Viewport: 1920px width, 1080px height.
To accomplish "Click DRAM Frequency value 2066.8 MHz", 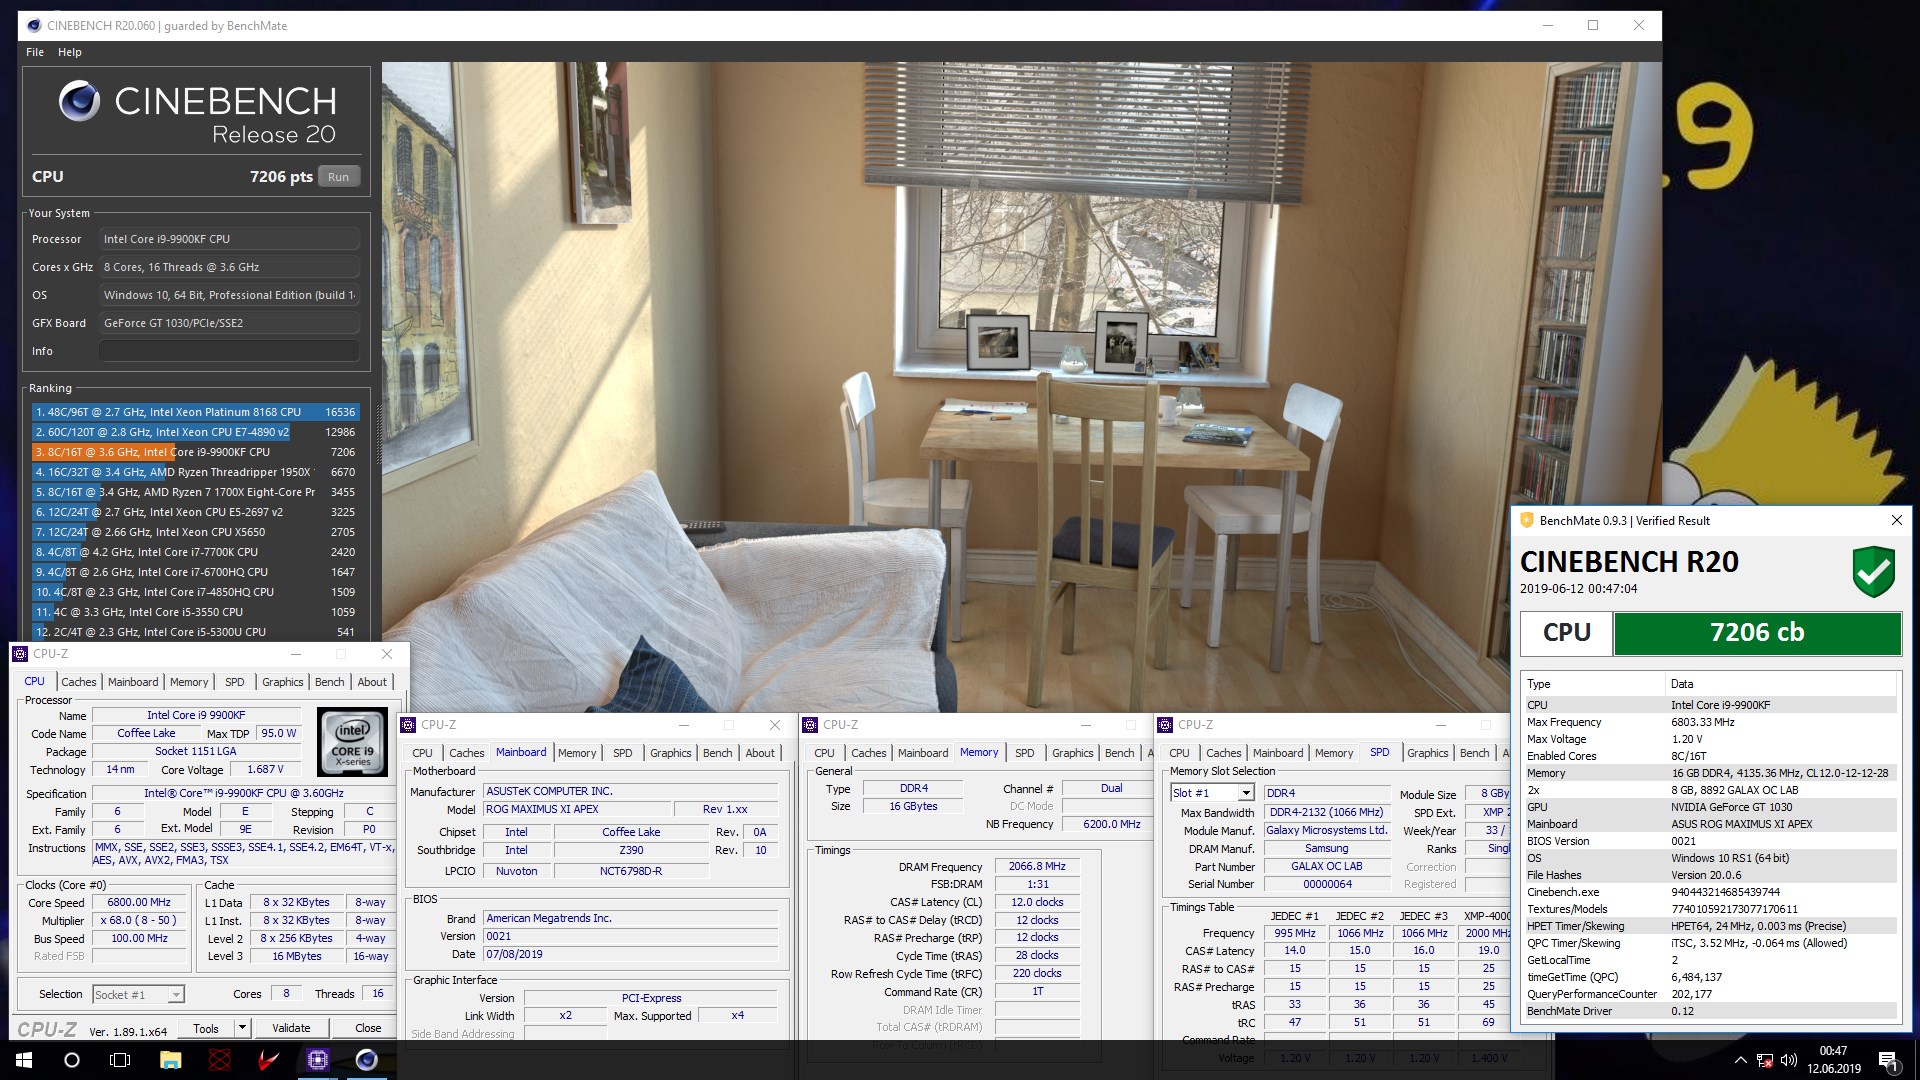I will (x=1037, y=867).
